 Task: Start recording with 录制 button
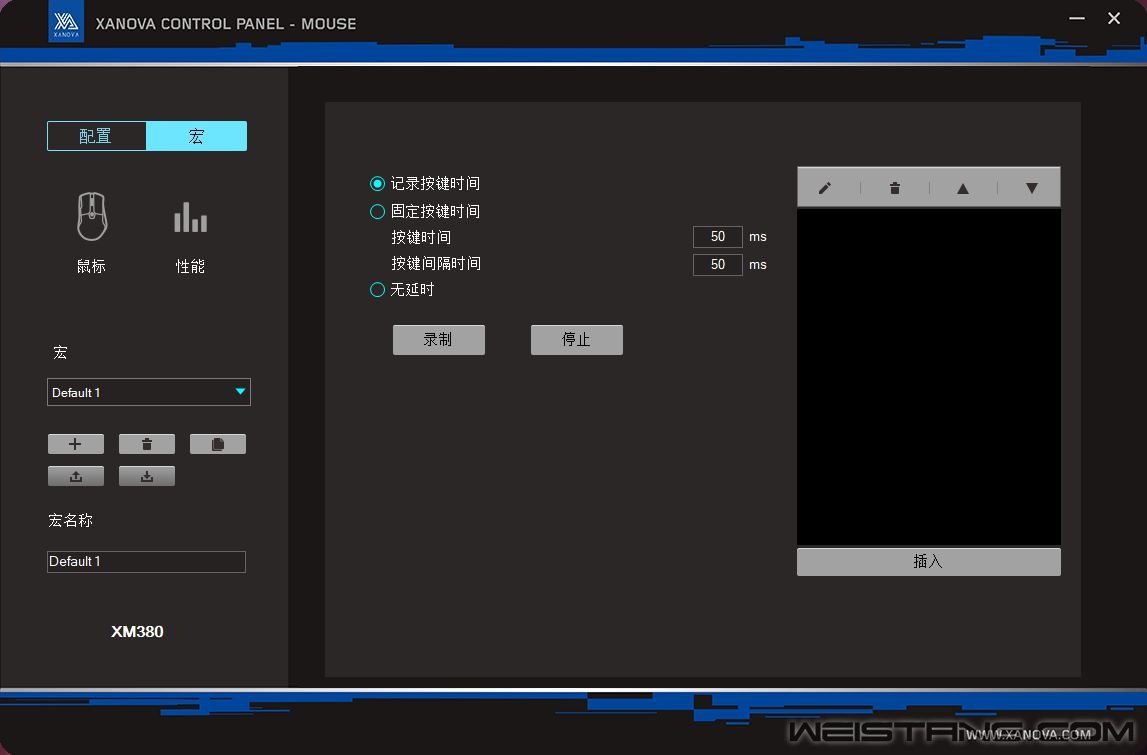(438, 339)
